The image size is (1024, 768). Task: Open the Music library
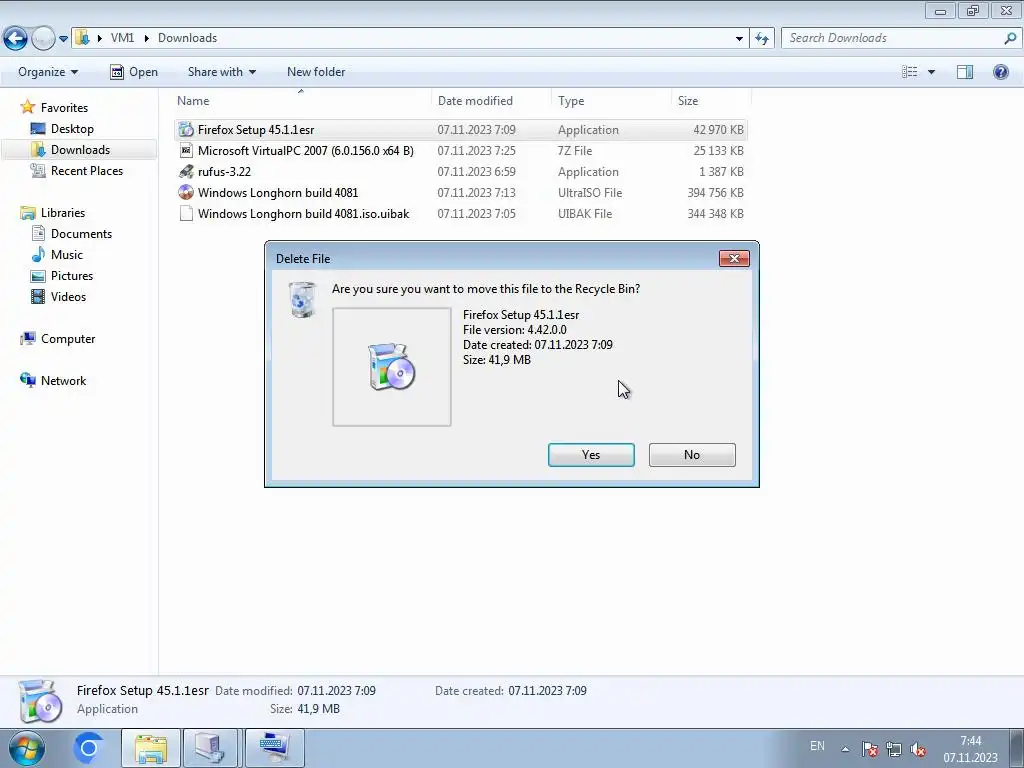pos(67,255)
